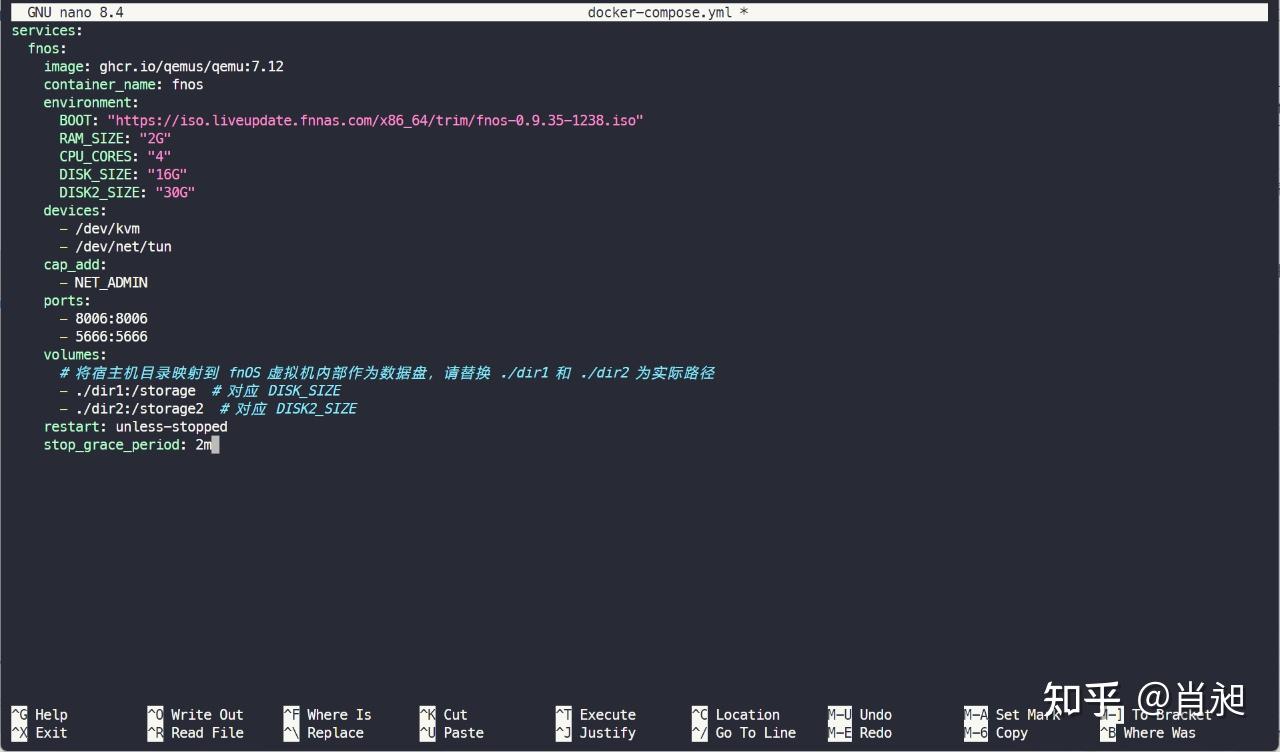This screenshot has width=1280, height=752.
Task: Open the Replace command
Action: (x=330, y=732)
